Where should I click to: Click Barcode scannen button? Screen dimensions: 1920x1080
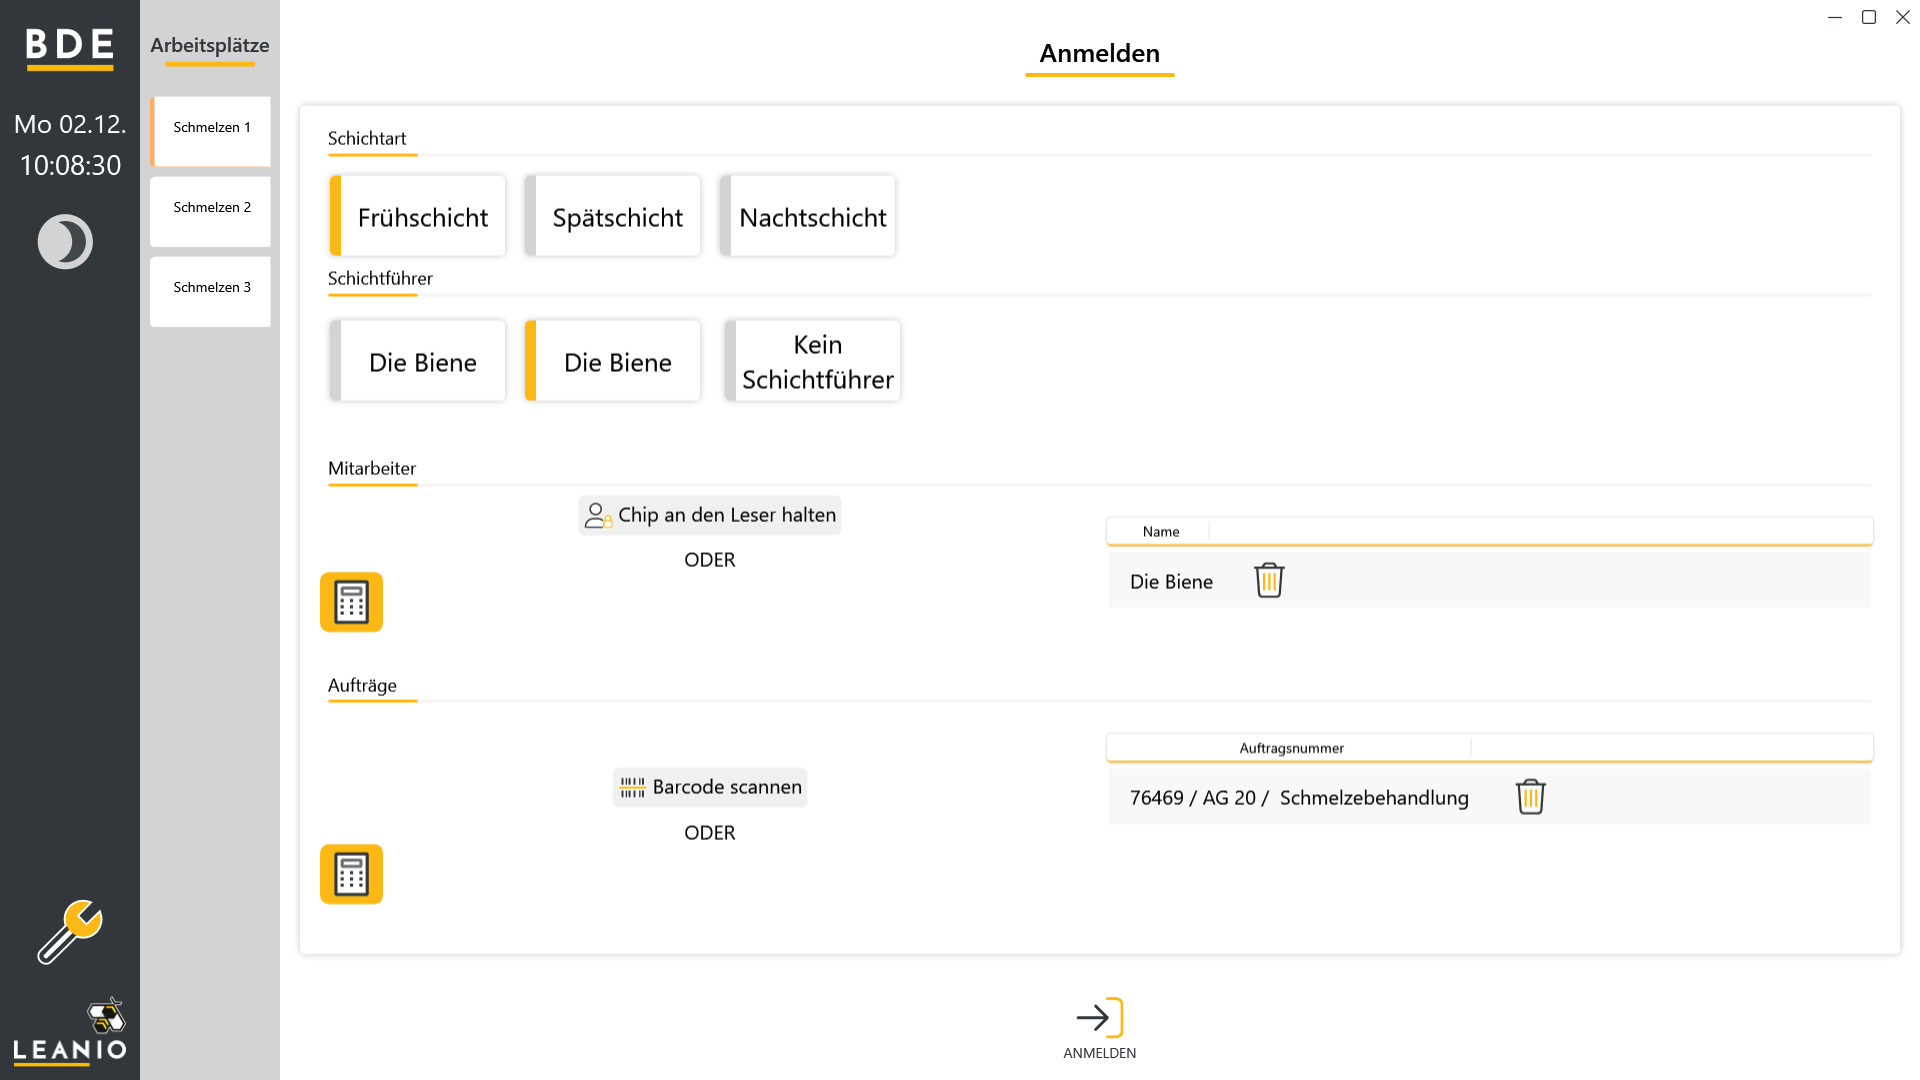tap(710, 787)
